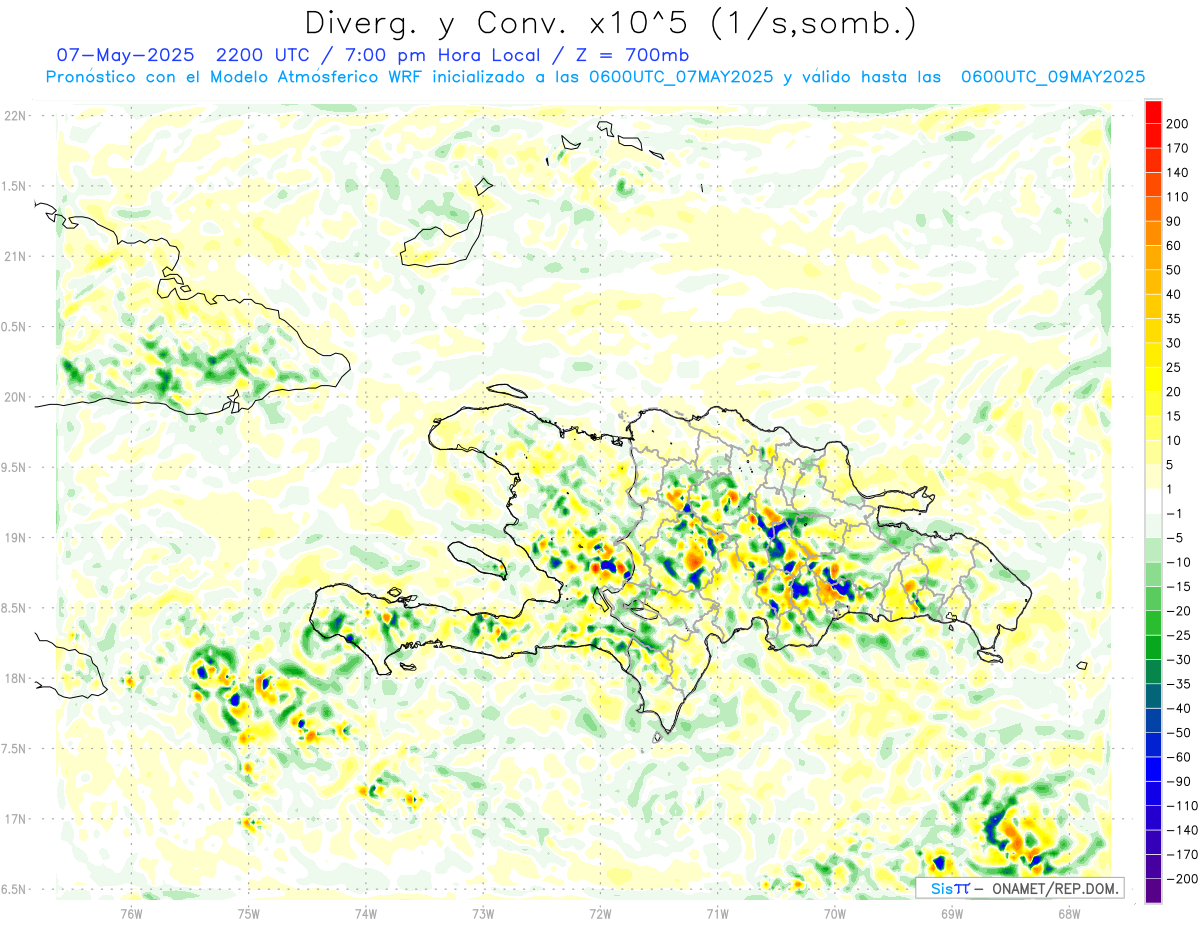Image resolution: width=1200 pixels, height=927 pixels.
Task: Click the "72W" longitude label
Action: coord(600,913)
